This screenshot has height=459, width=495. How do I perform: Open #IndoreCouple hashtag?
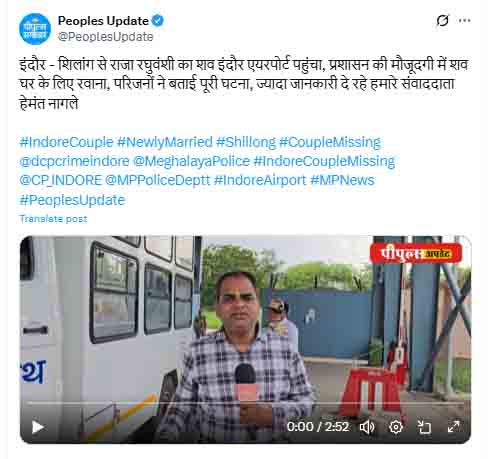(x=66, y=142)
